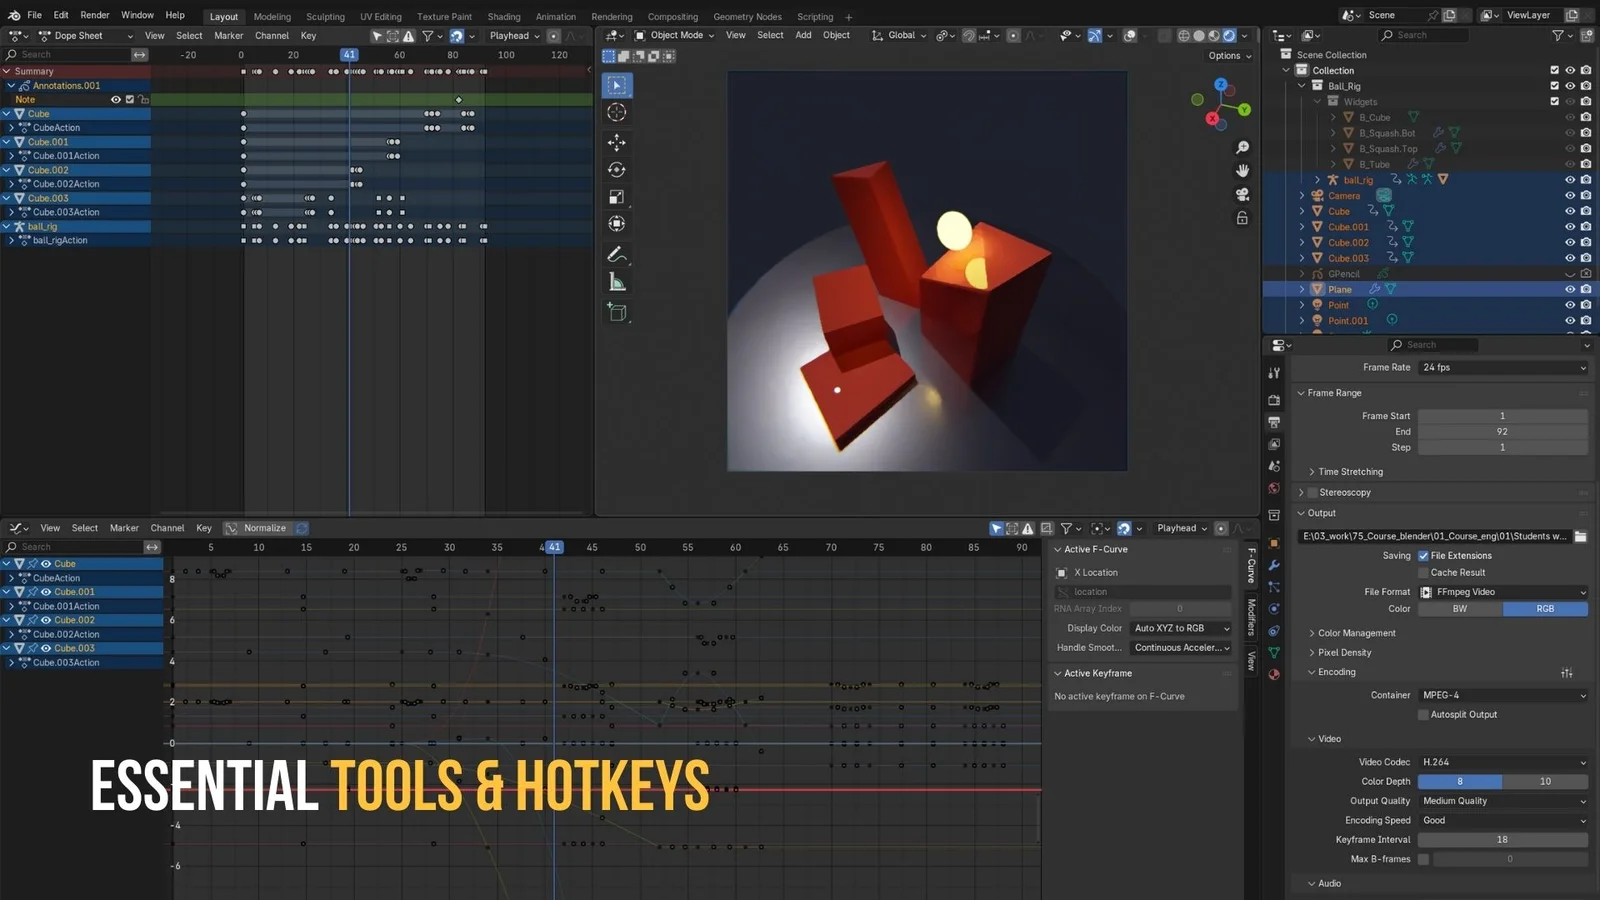The height and width of the screenshot is (900, 1600).
Task: Hide the Camera object in the Outliner
Action: [x=1570, y=195]
